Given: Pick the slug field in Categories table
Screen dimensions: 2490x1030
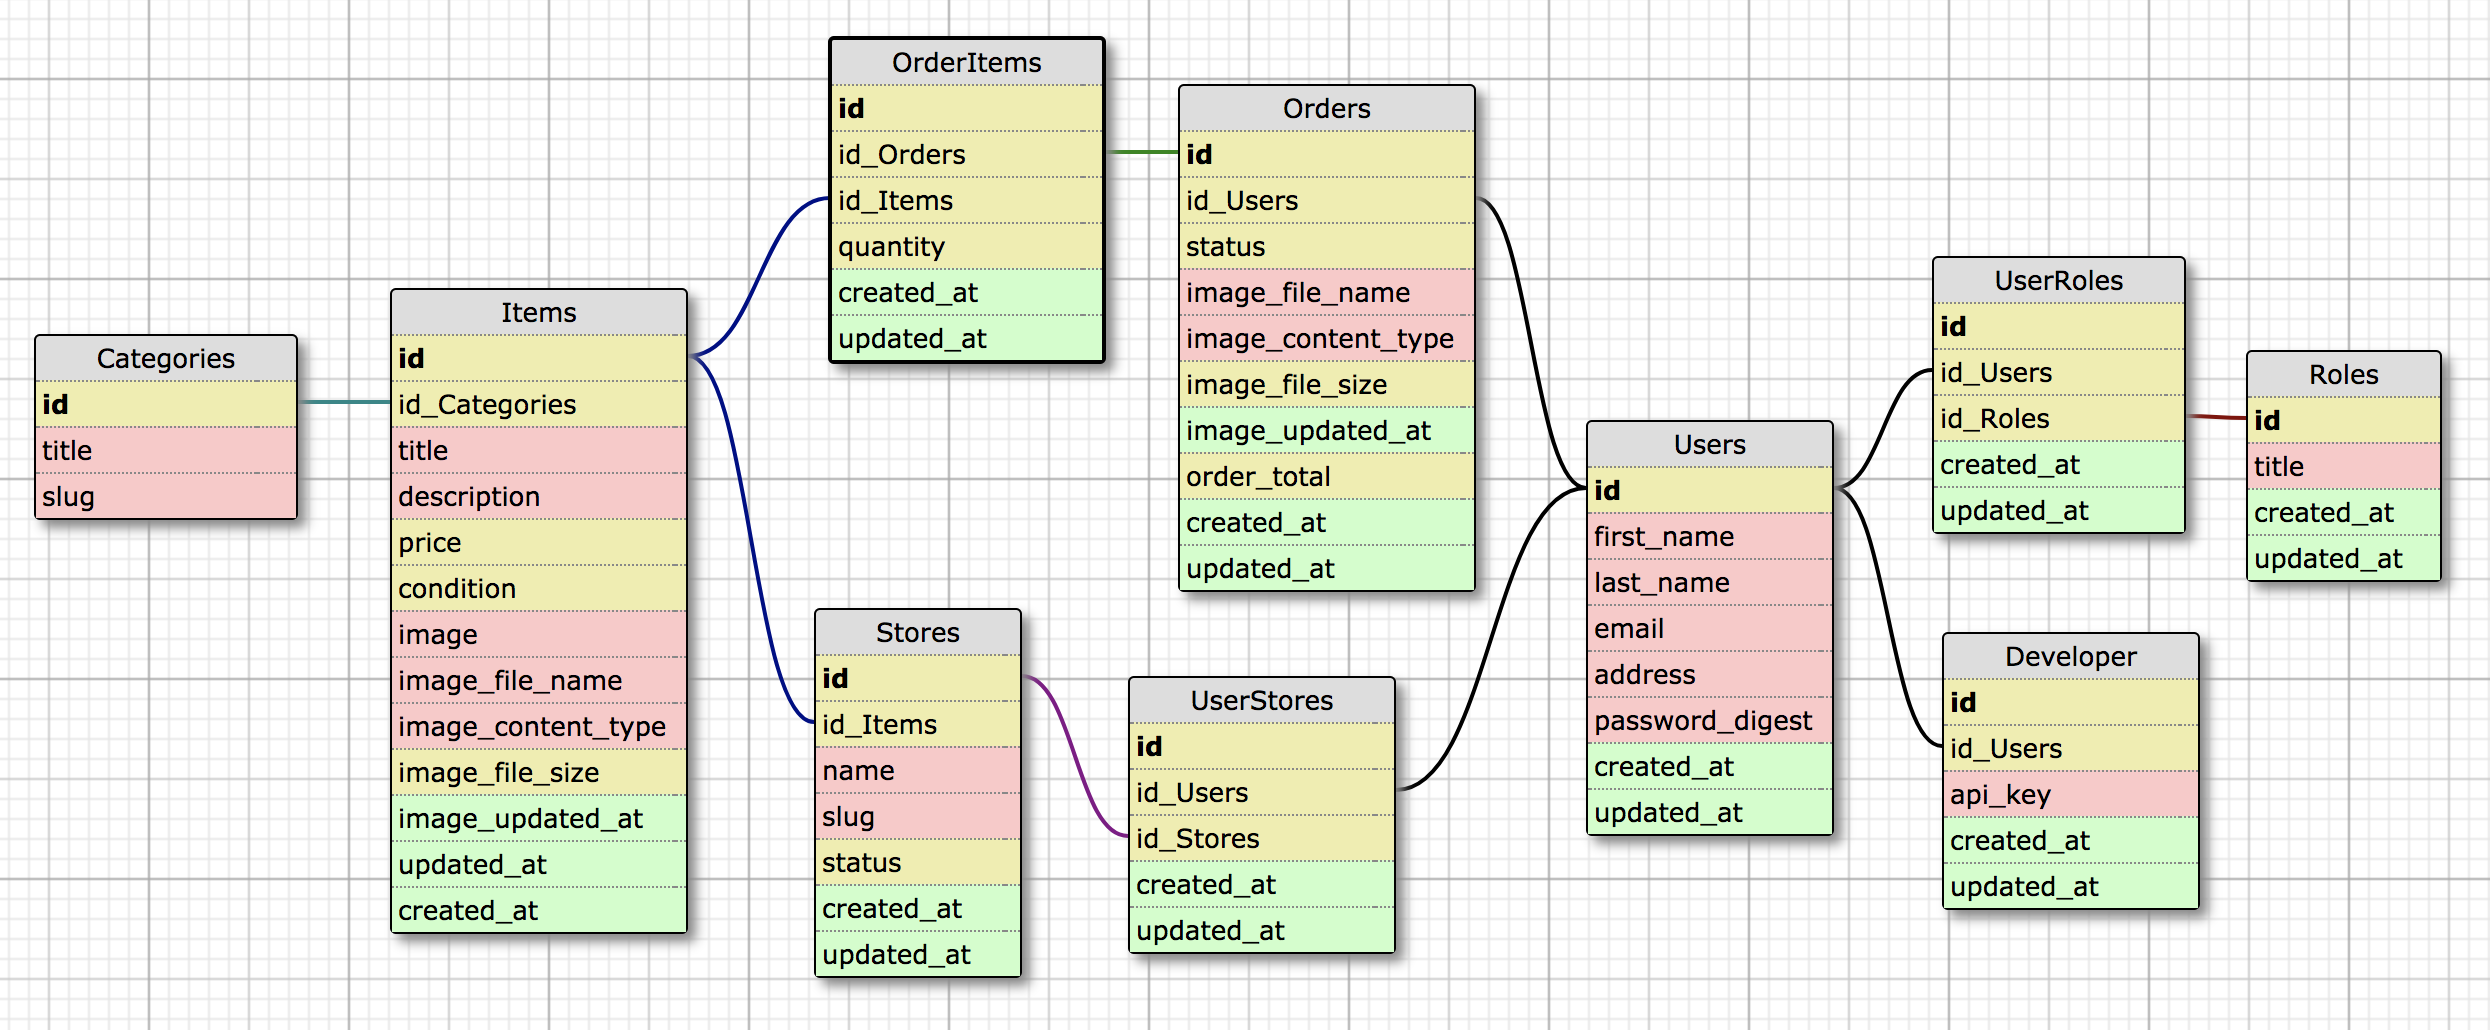Looking at the screenshot, I should pos(166,496).
